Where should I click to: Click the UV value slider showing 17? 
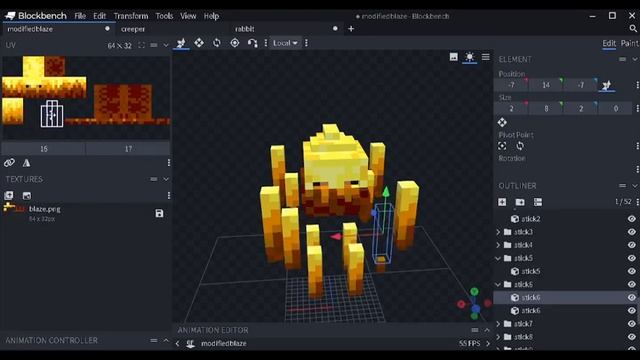pyautogui.click(x=128, y=149)
